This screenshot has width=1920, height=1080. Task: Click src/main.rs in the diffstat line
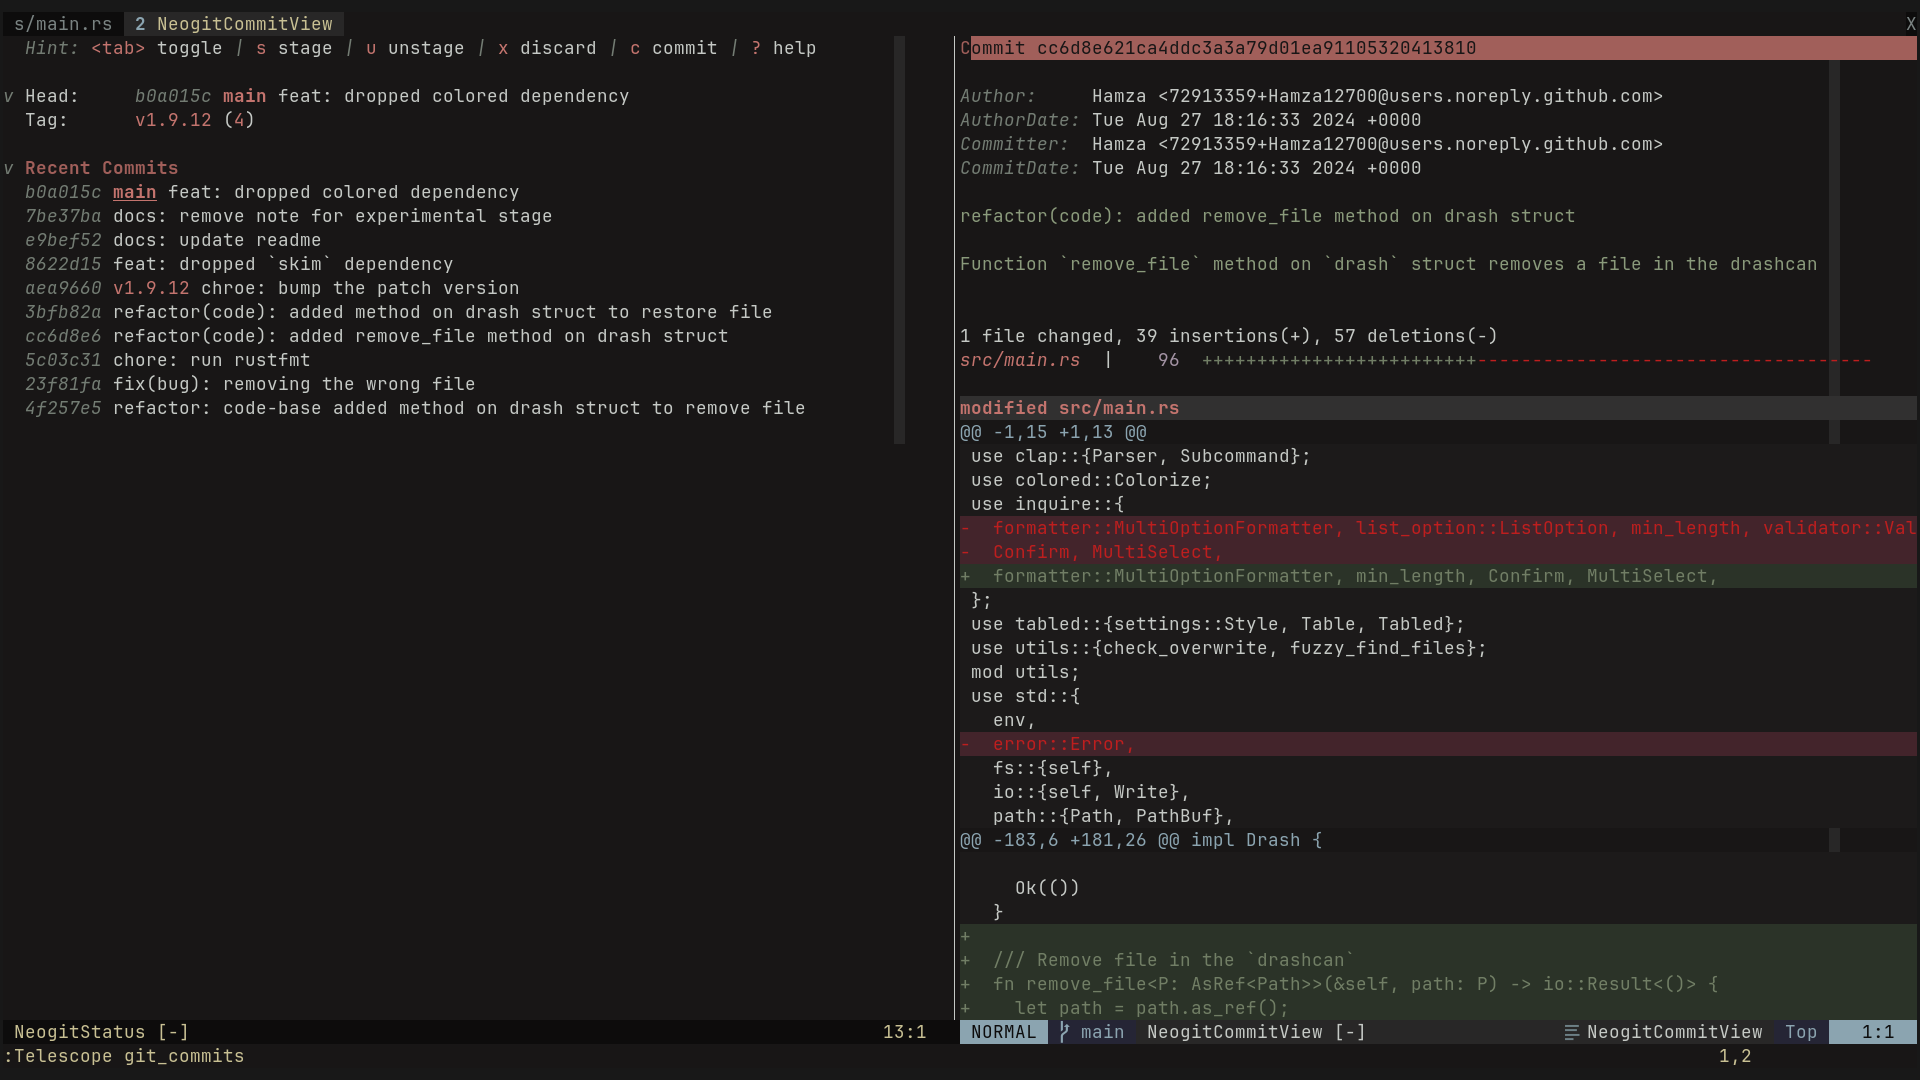tap(1020, 360)
